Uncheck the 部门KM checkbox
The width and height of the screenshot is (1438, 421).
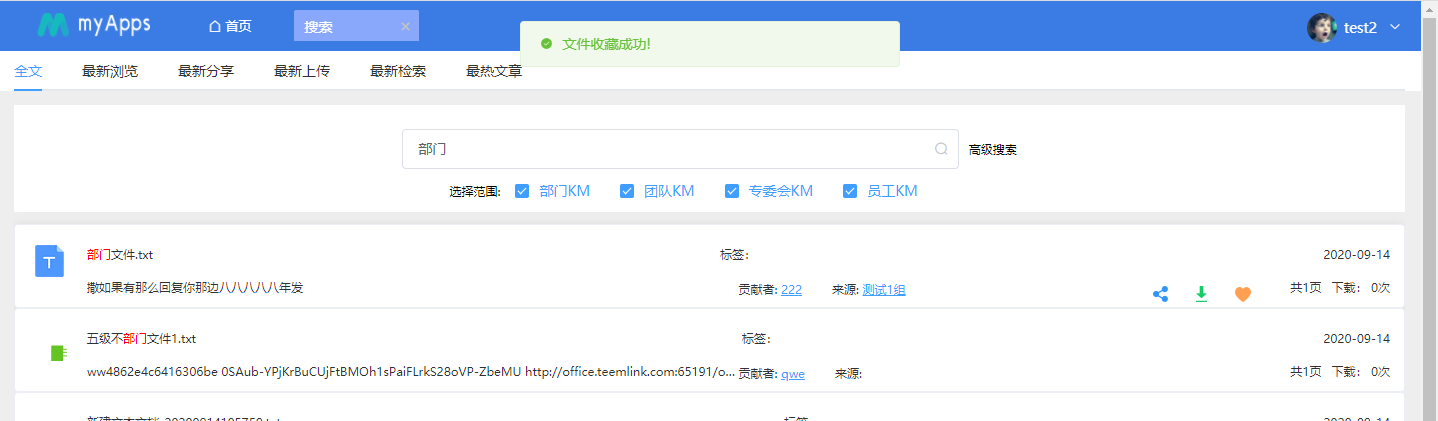point(522,191)
